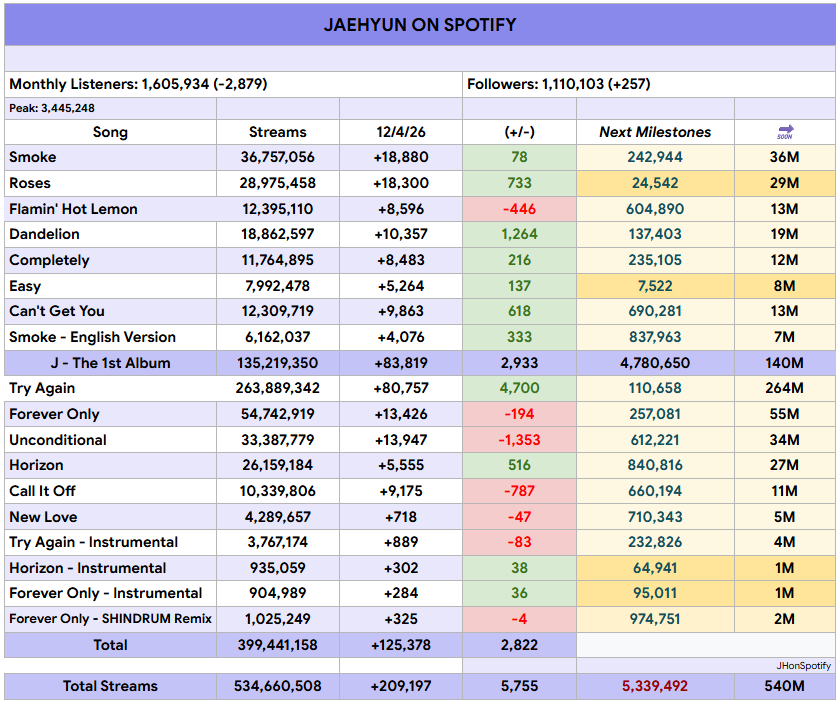The image size is (840, 704).
Task: Select the 'Forever Only' song cell
Action: pos(110,414)
